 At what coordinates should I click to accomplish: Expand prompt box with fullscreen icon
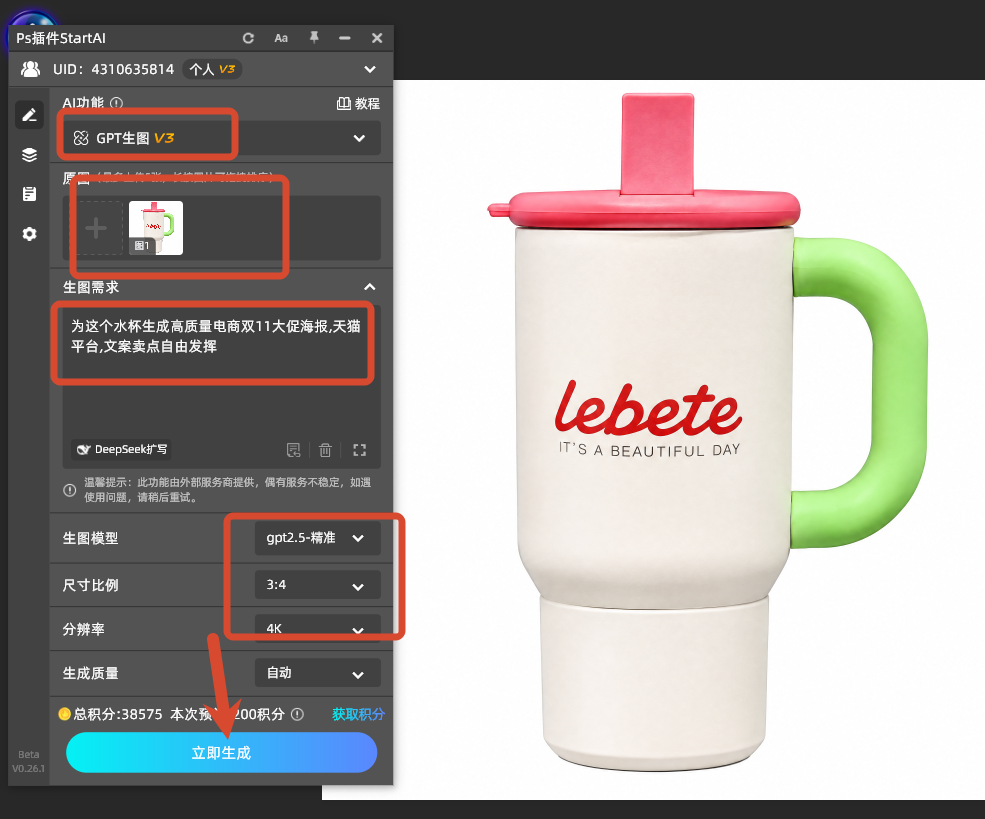pos(359,450)
